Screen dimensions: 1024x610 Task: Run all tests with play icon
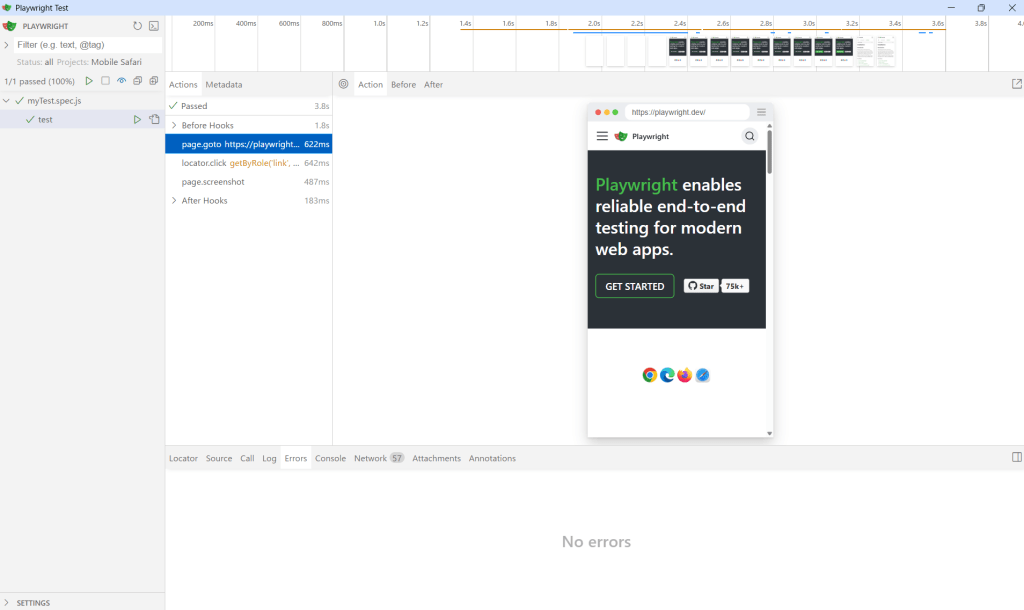pos(89,81)
